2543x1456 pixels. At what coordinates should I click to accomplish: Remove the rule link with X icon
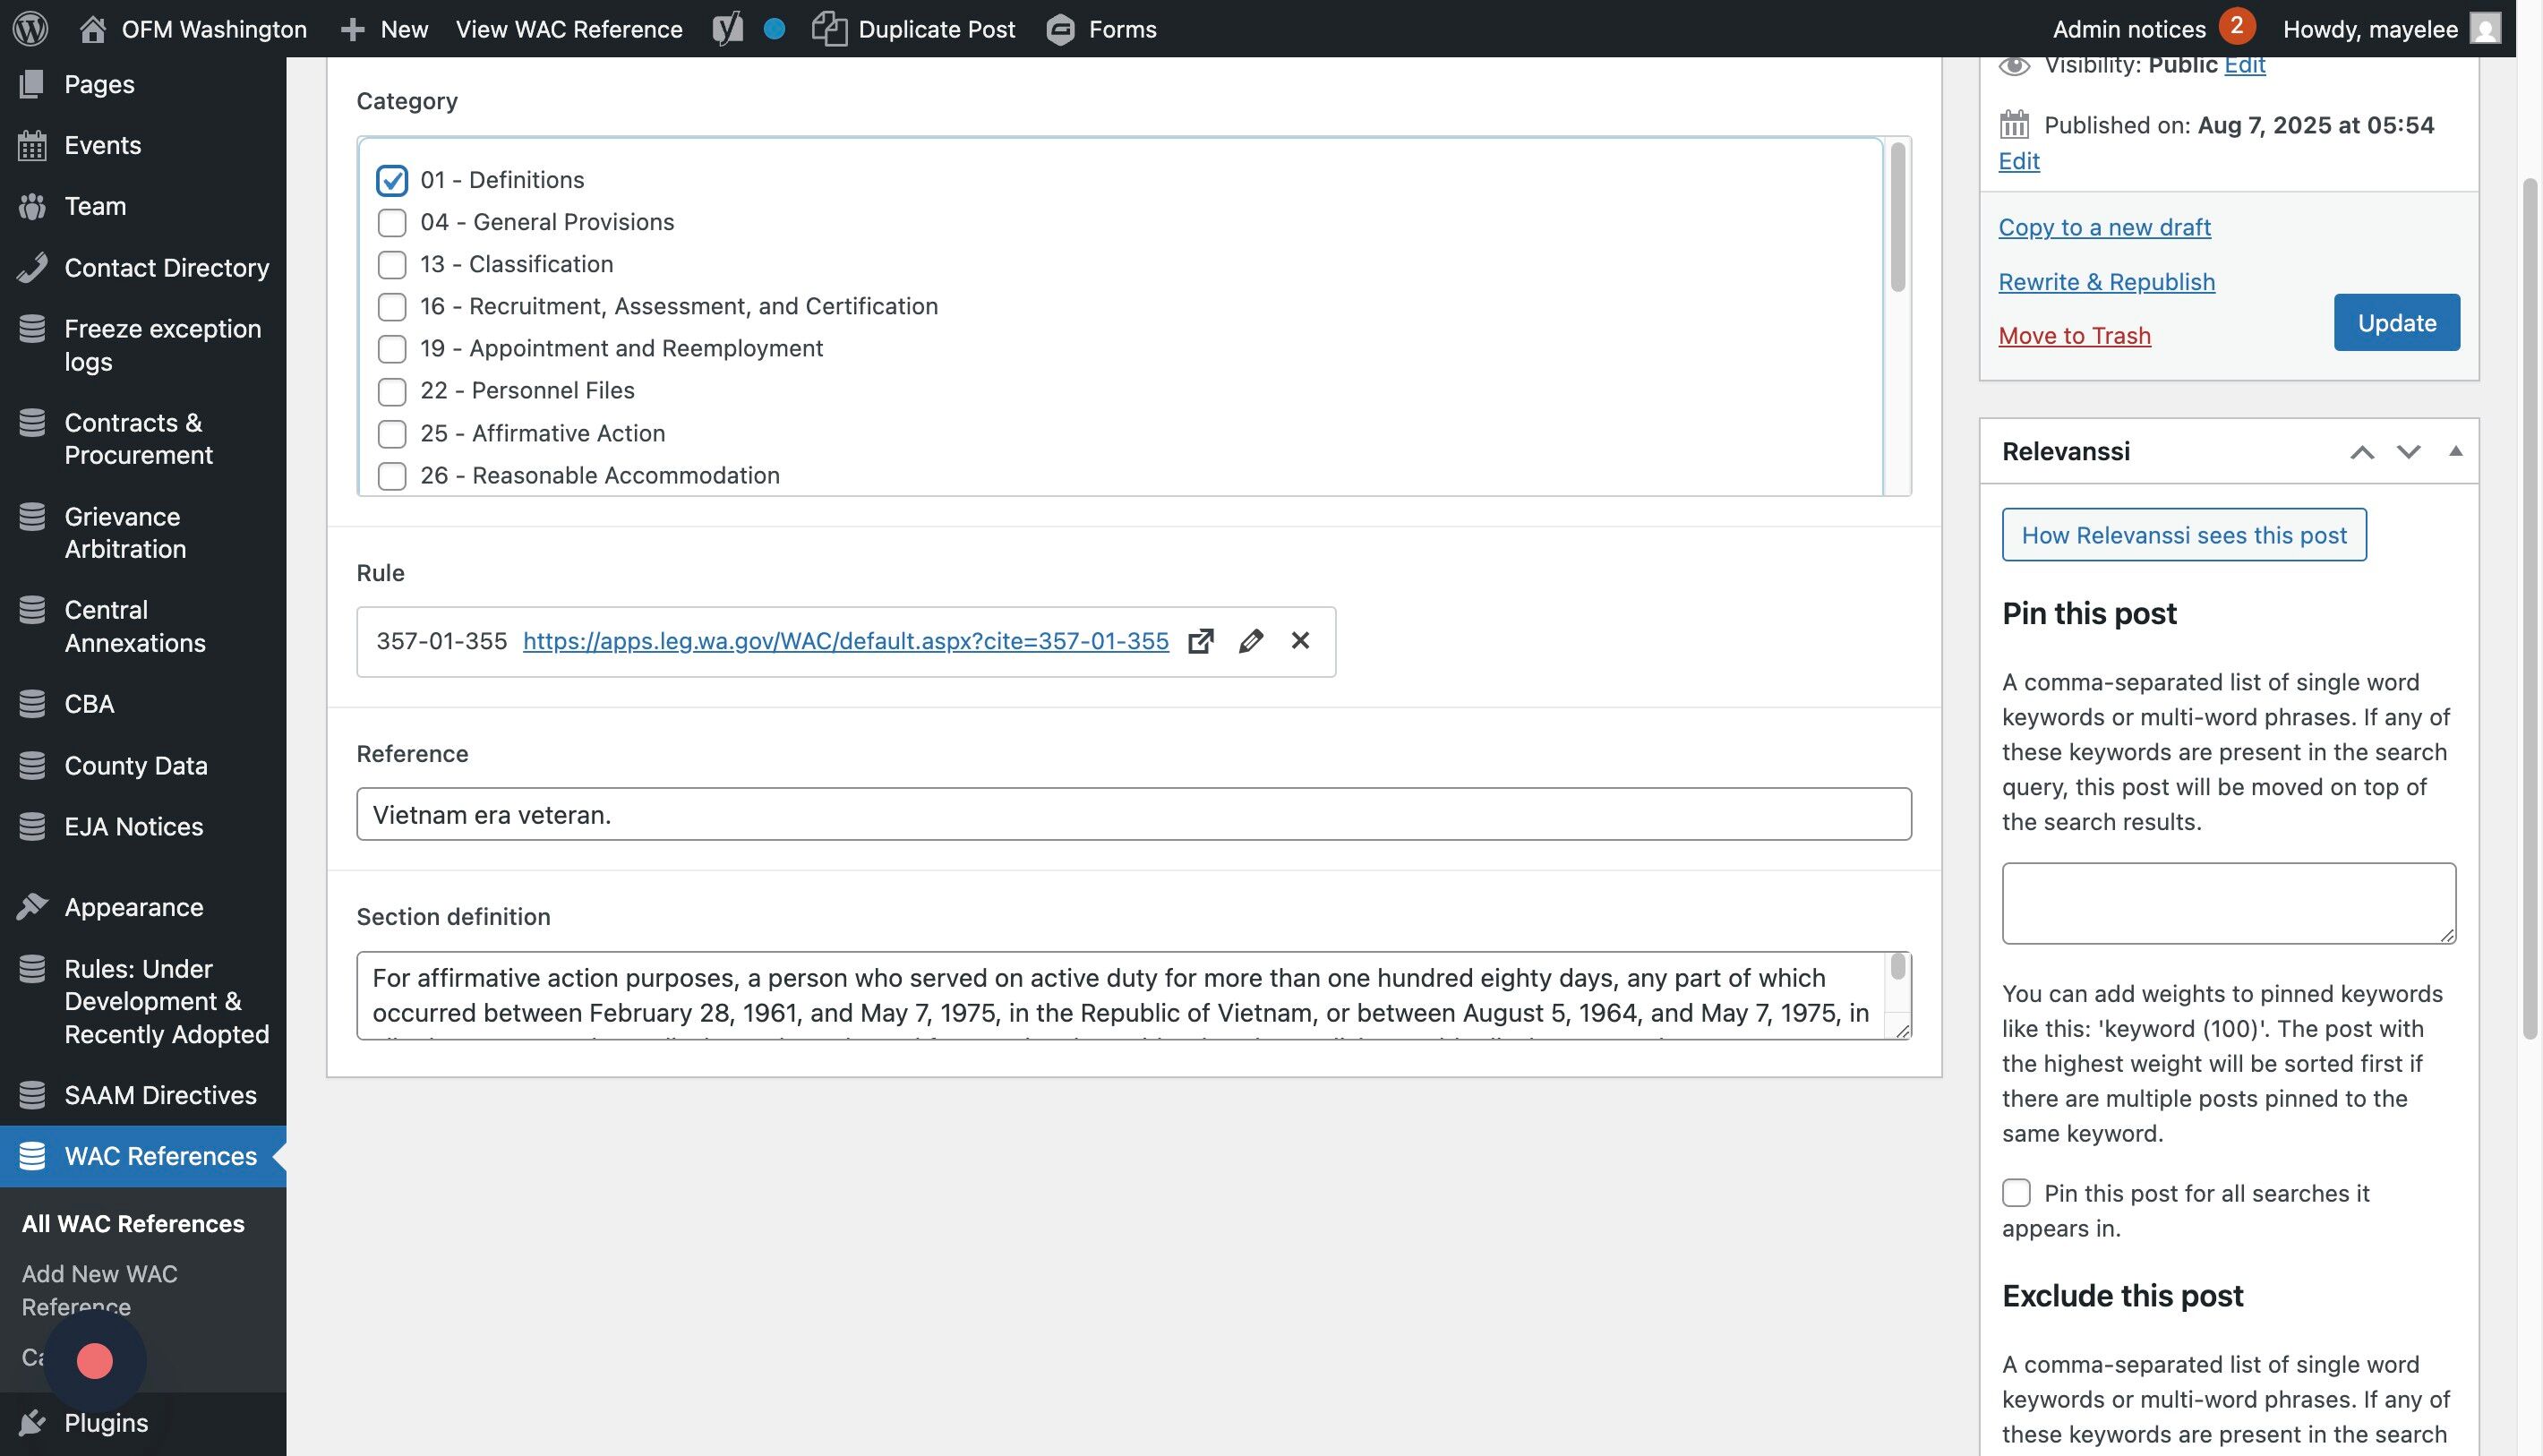pos(1300,641)
